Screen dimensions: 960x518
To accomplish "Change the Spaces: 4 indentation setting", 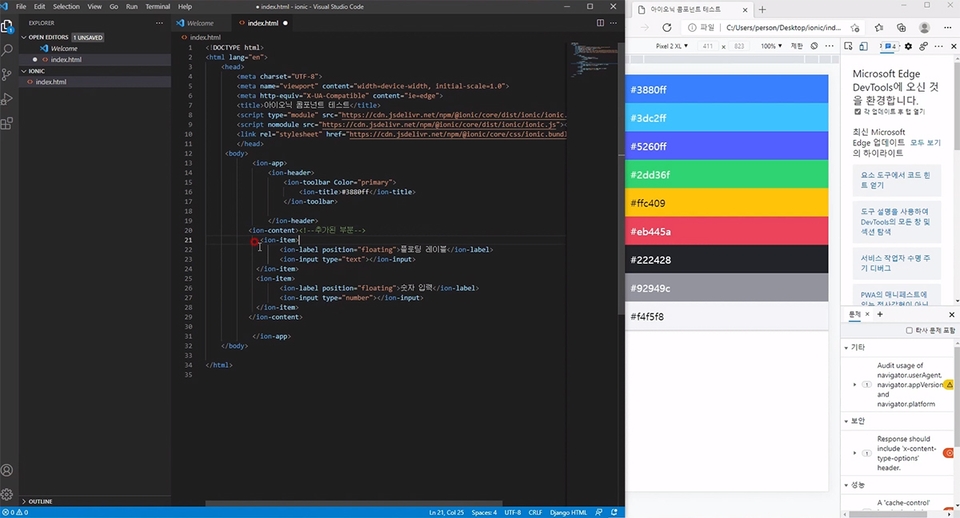I will (x=484, y=512).
